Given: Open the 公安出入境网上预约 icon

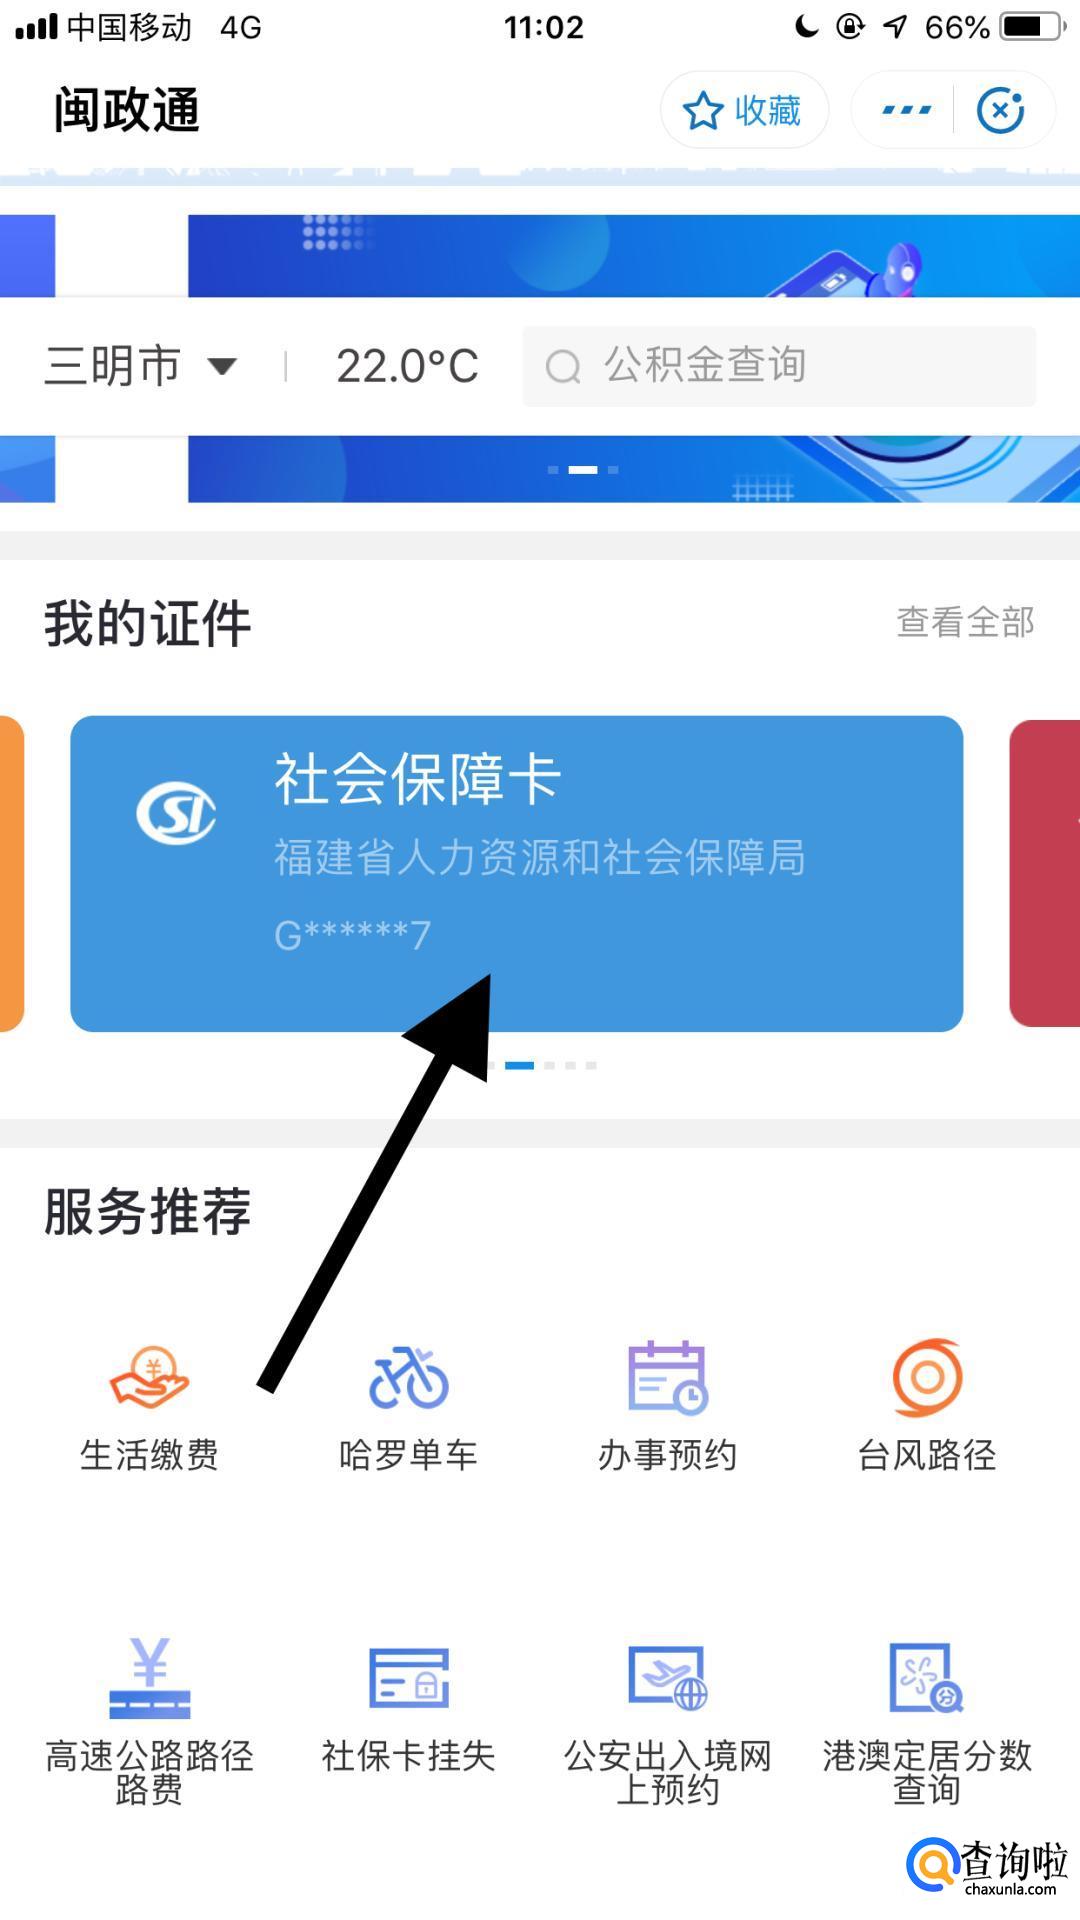Looking at the screenshot, I should (667, 1678).
